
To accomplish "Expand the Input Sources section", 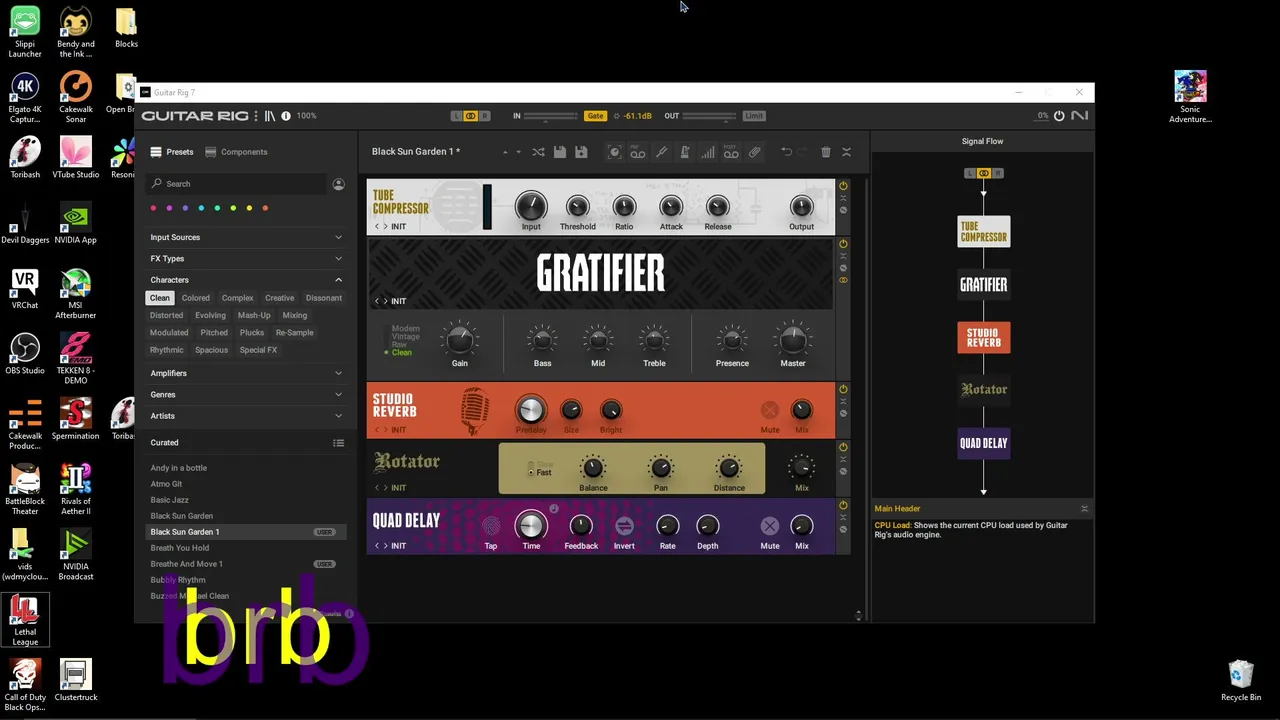I will (246, 237).
